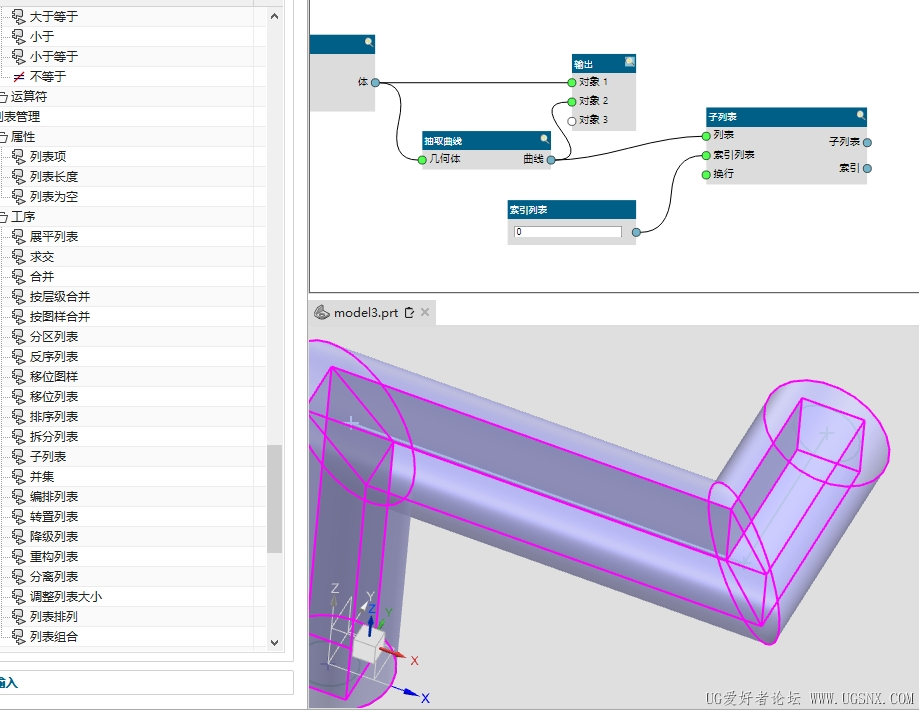This screenshot has height=711, width=919.
Task: Select the 降级列表 node entry
Action: [x=54, y=536]
